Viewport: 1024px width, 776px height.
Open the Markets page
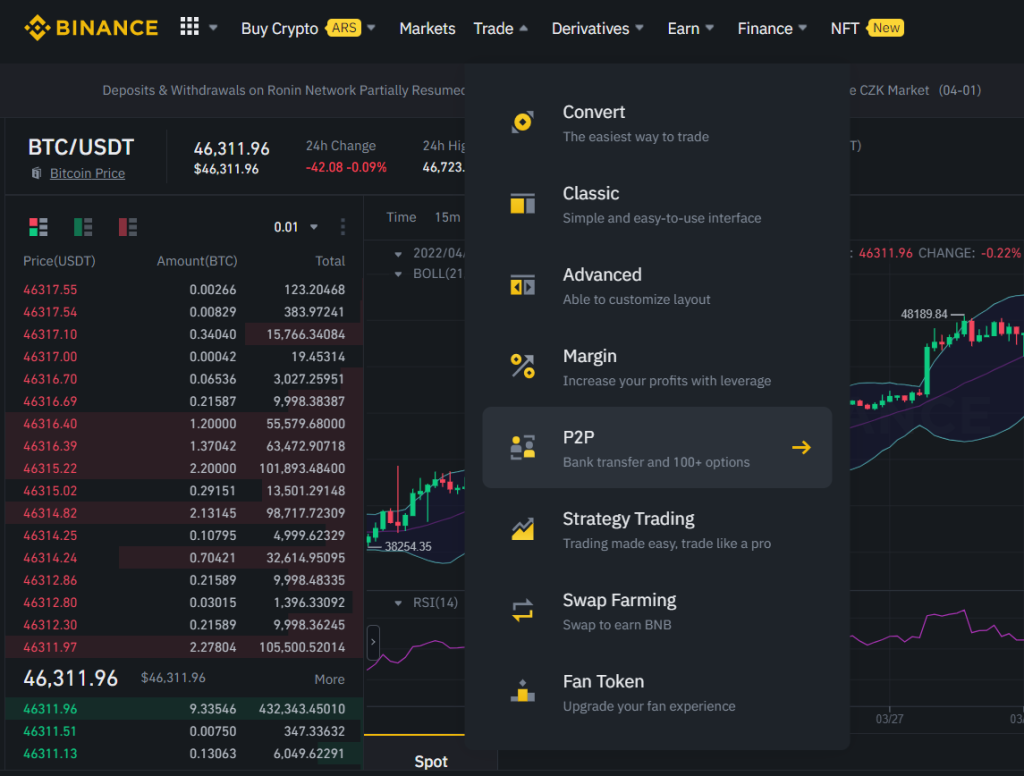(x=427, y=29)
